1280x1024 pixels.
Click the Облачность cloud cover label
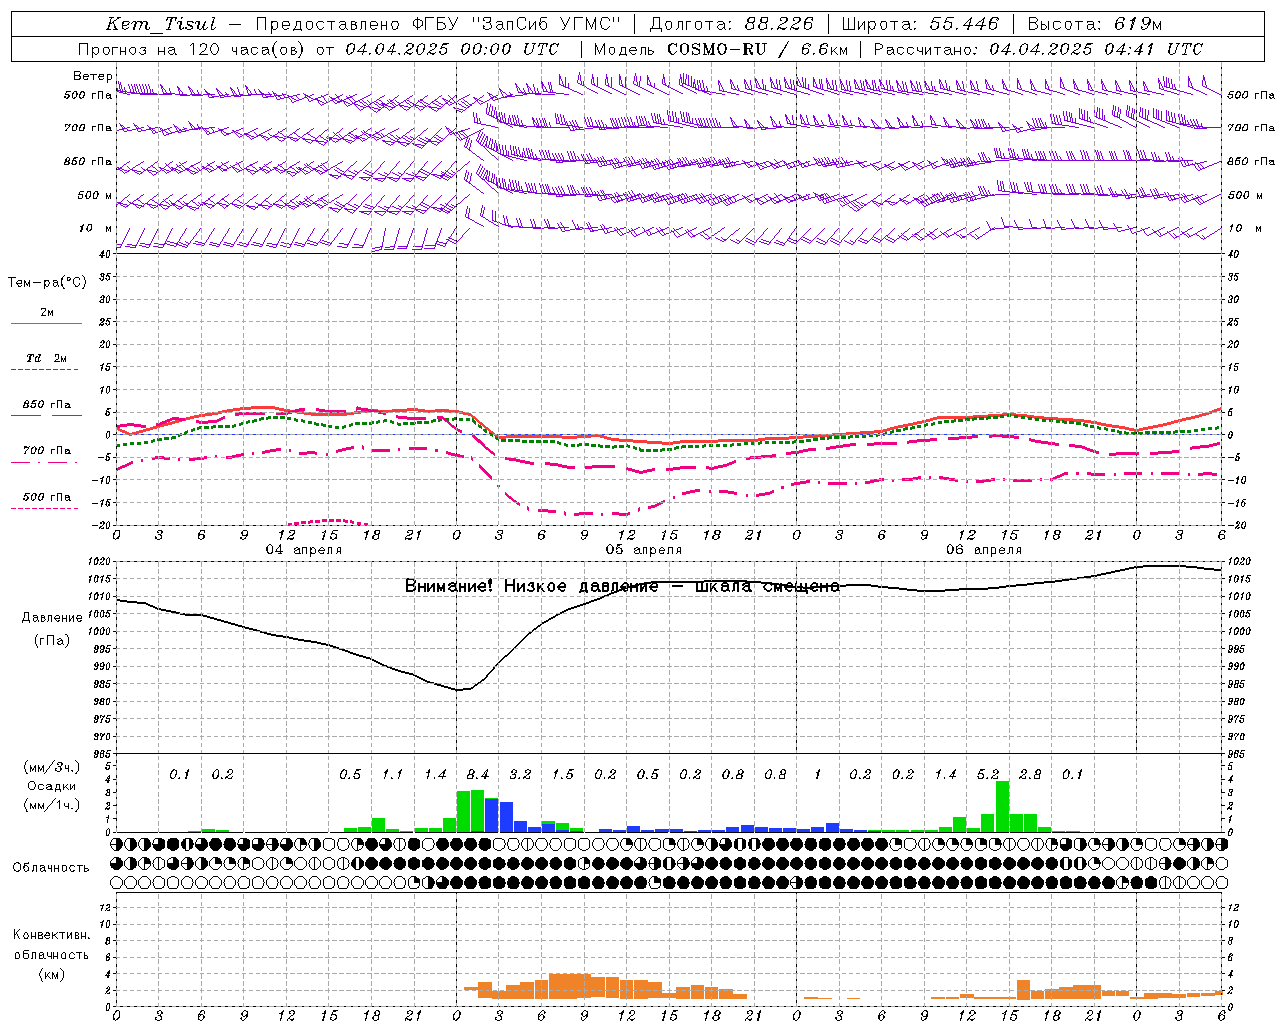pyautogui.click(x=51, y=868)
